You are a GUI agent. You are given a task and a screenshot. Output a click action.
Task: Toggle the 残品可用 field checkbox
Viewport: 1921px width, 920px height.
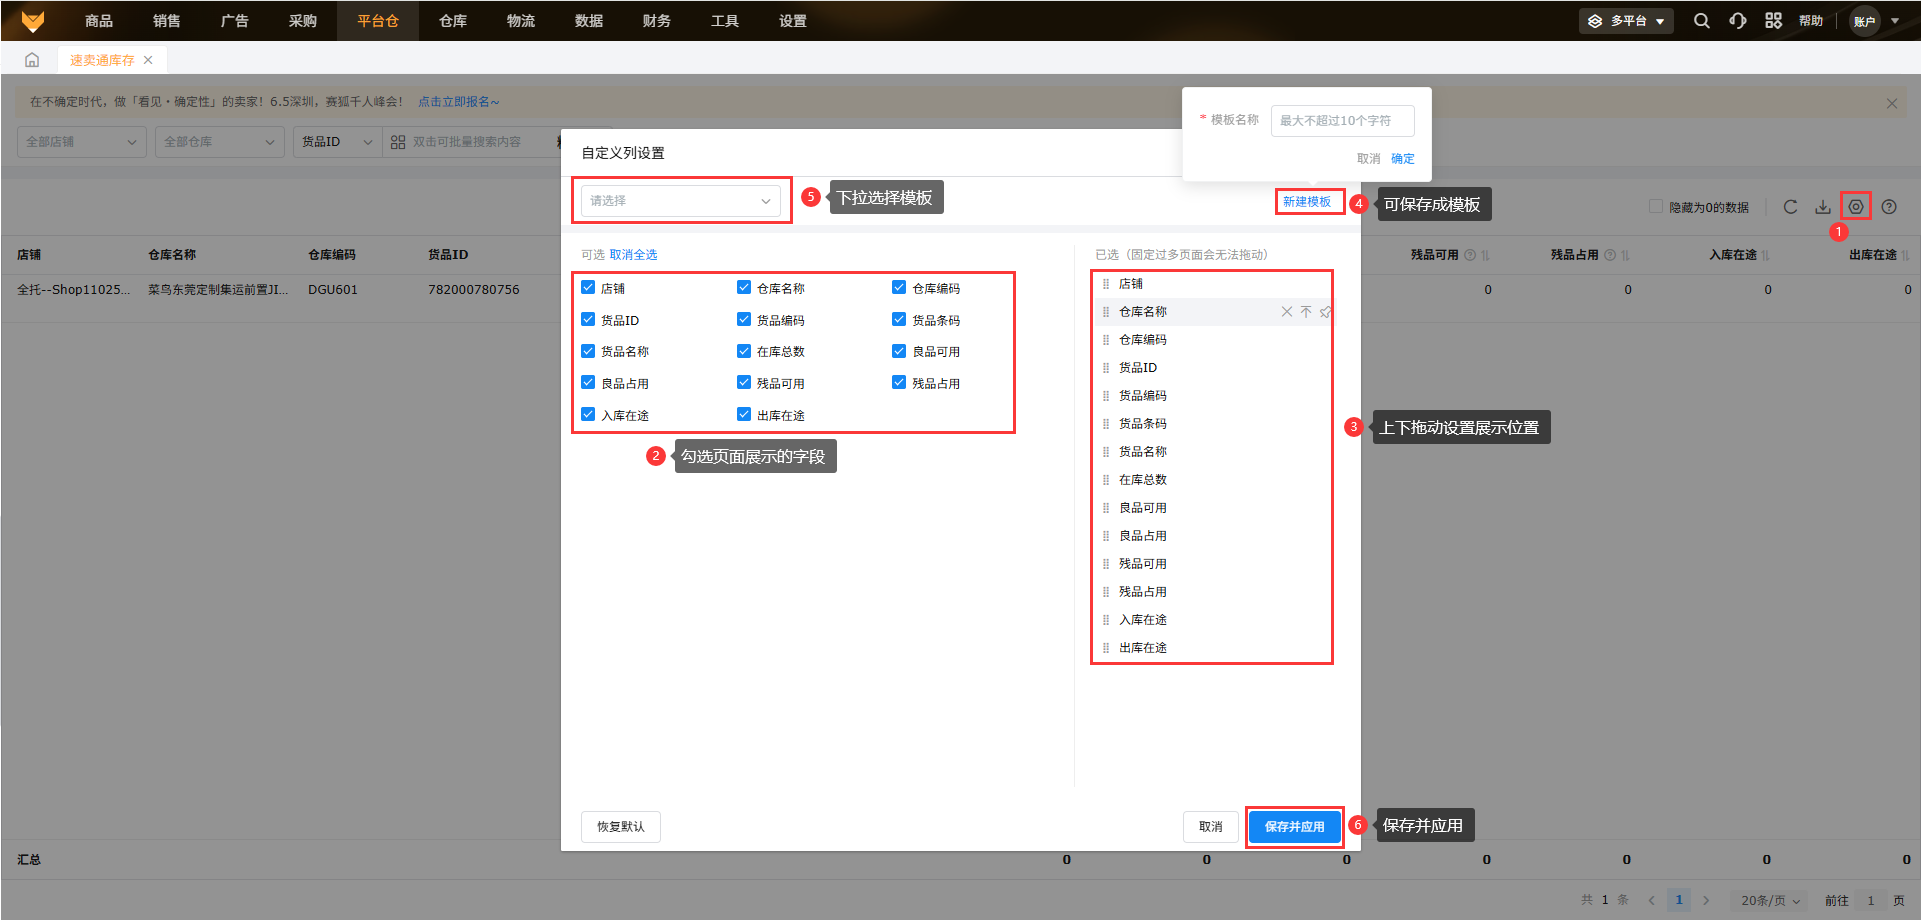744,383
